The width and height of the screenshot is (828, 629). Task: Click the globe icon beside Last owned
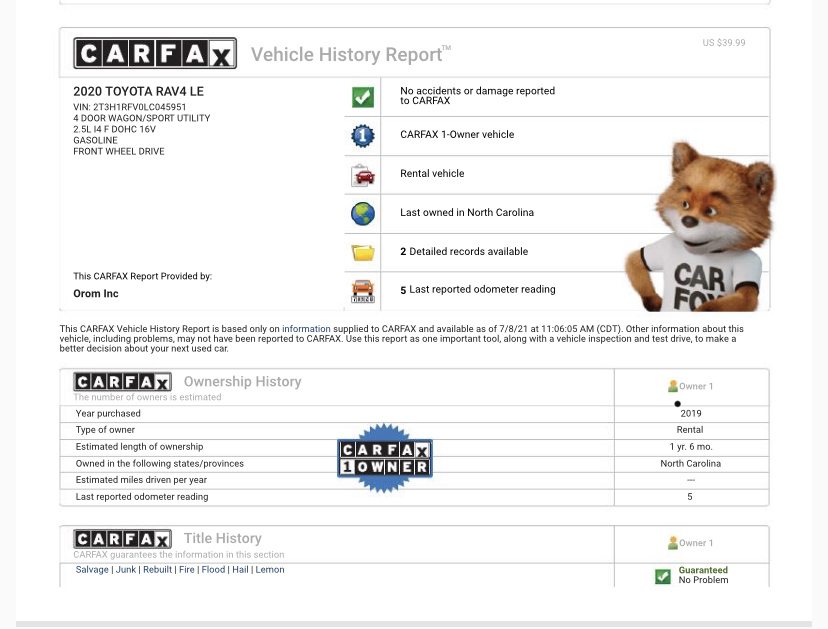(x=363, y=213)
